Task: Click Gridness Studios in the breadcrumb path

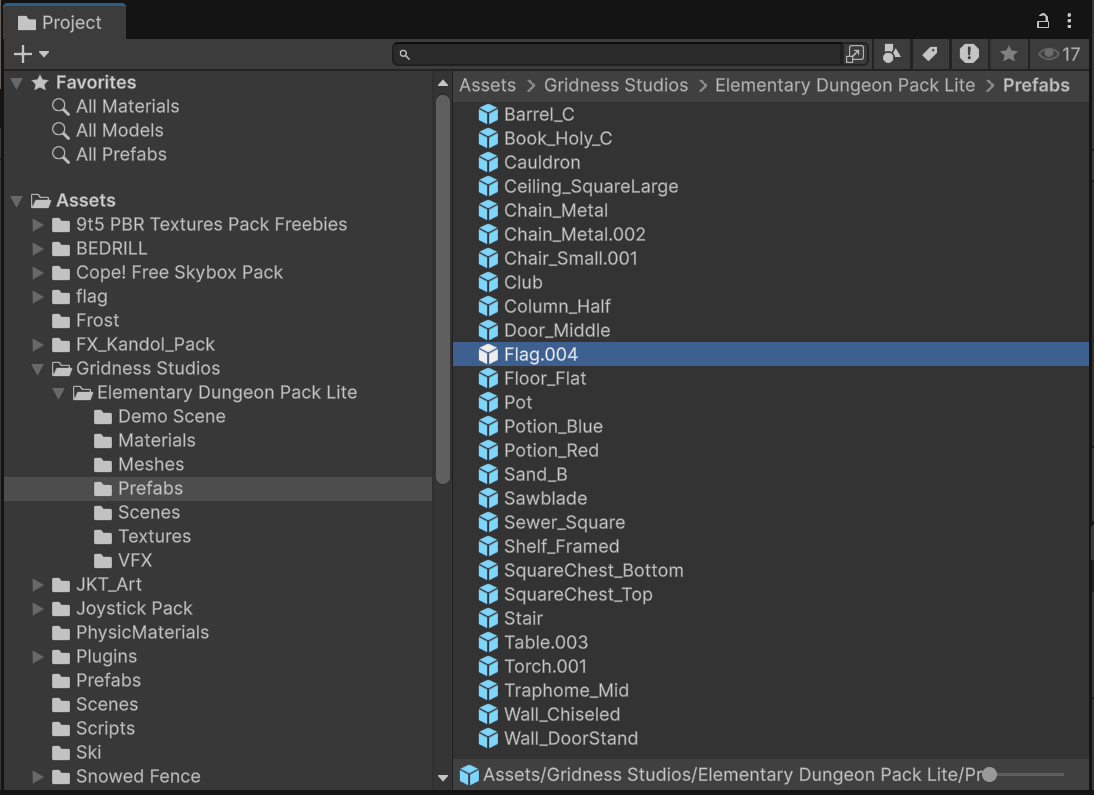Action: [x=615, y=85]
